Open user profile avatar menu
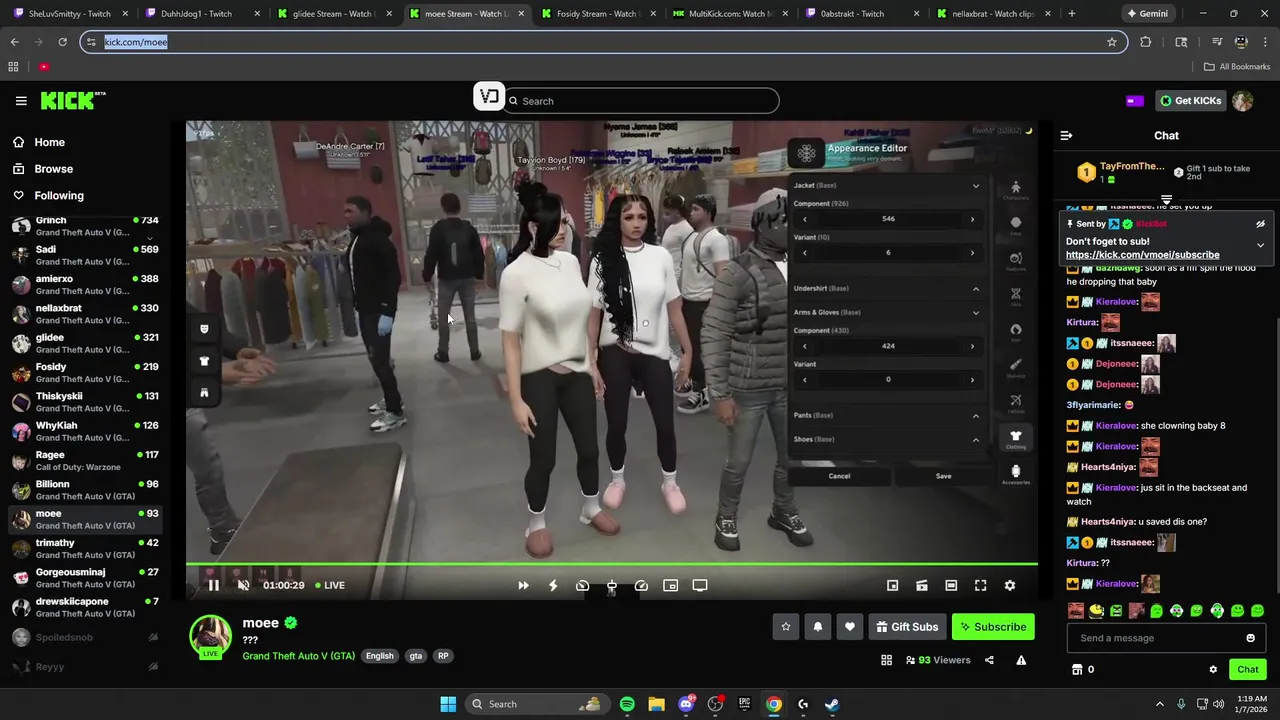This screenshot has height=720, width=1280. click(x=1243, y=101)
